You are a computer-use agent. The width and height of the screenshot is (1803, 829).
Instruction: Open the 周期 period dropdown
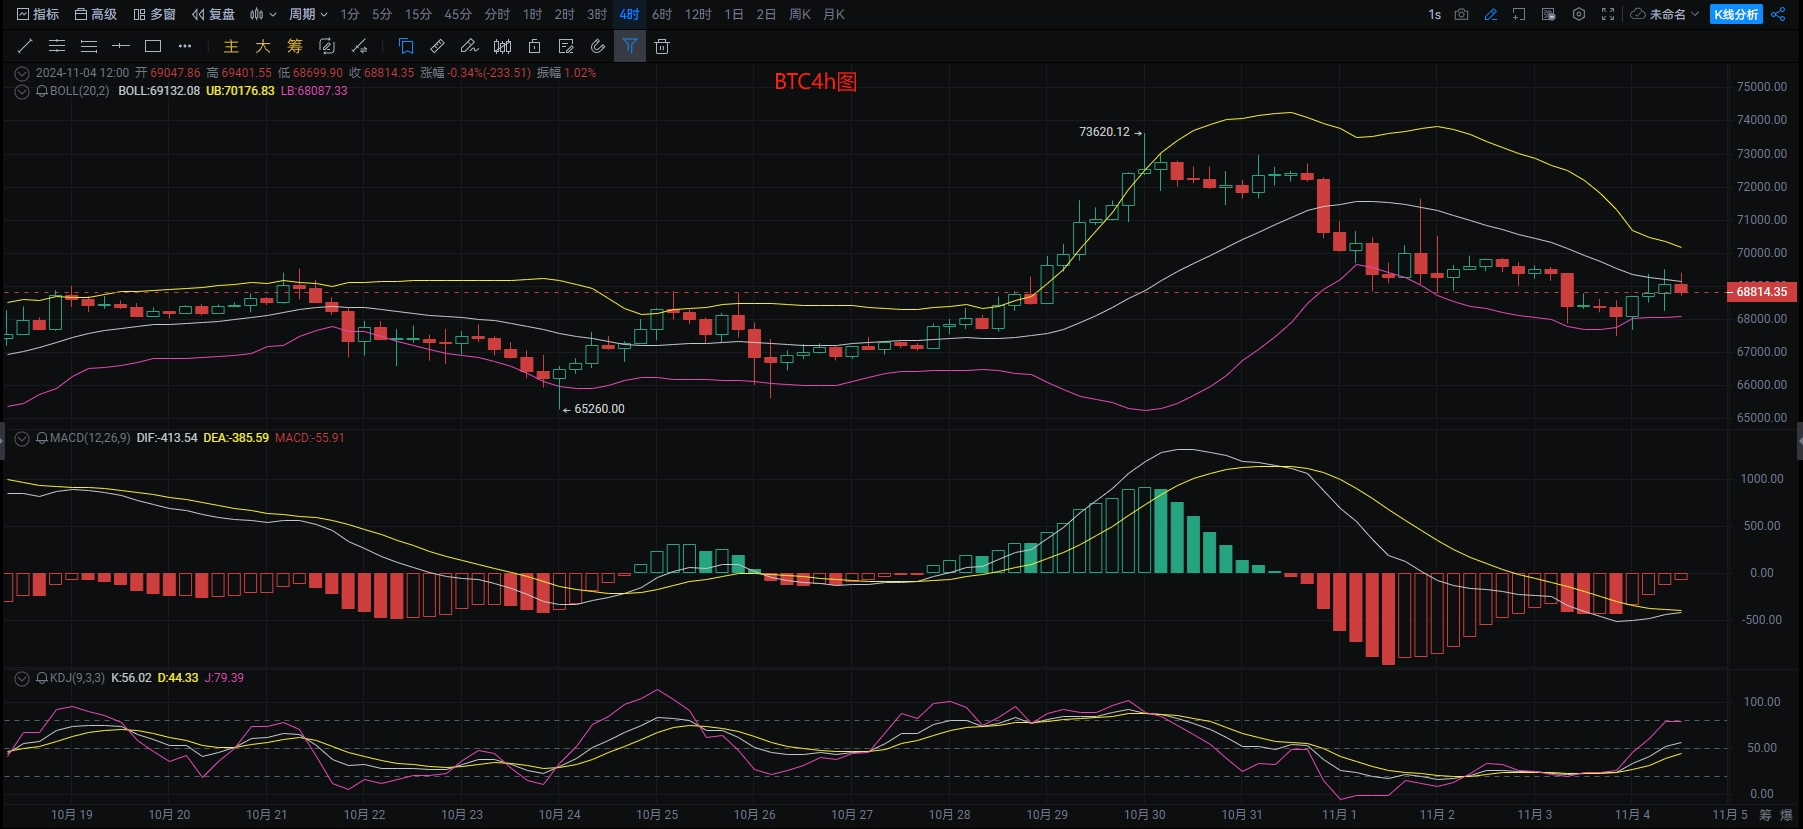(x=308, y=14)
